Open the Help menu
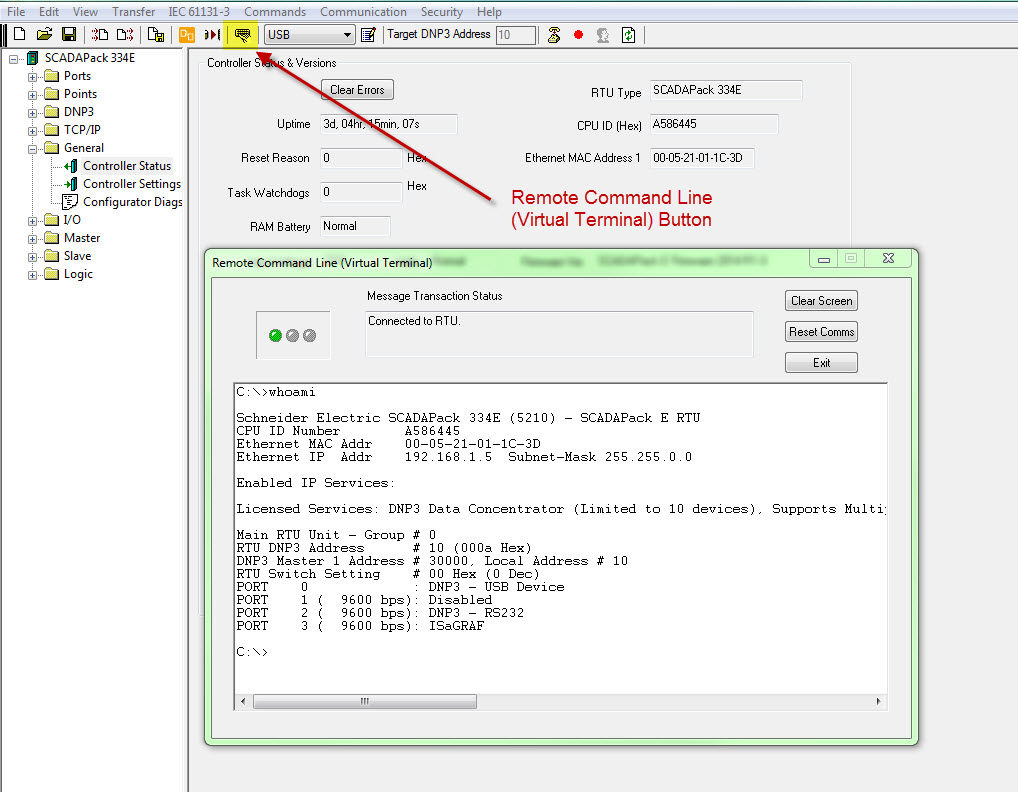This screenshot has height=792, width=1018. [x=489, y=12]
